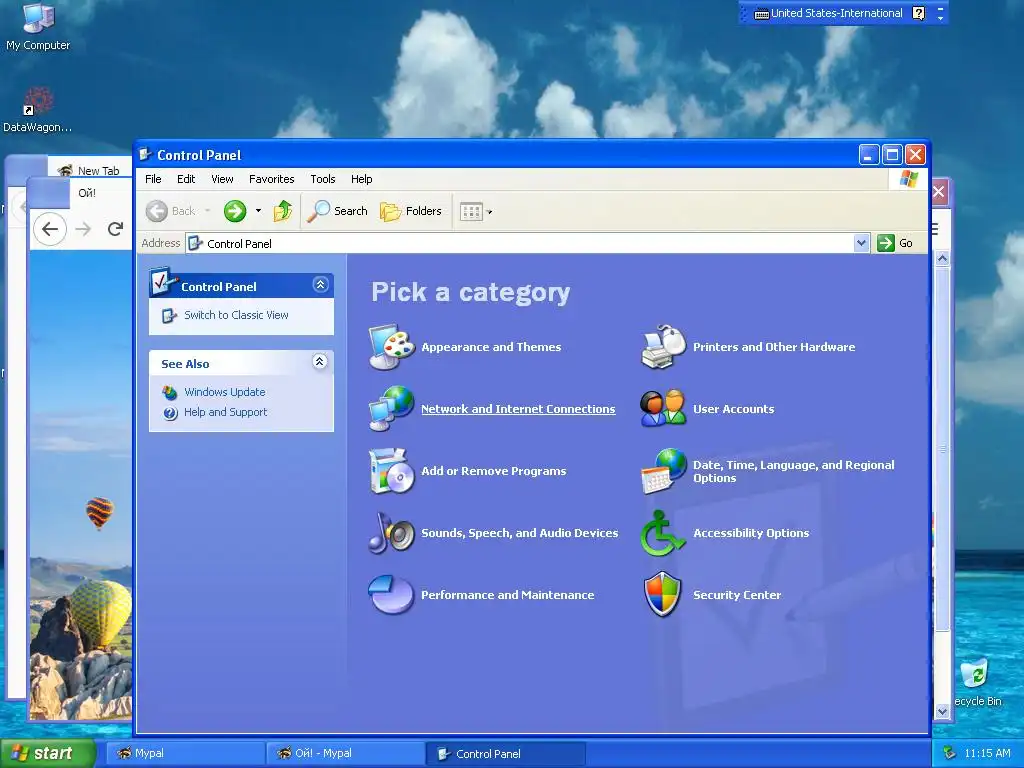
Task: Click the Security Center text link
Action: (737, 595)
